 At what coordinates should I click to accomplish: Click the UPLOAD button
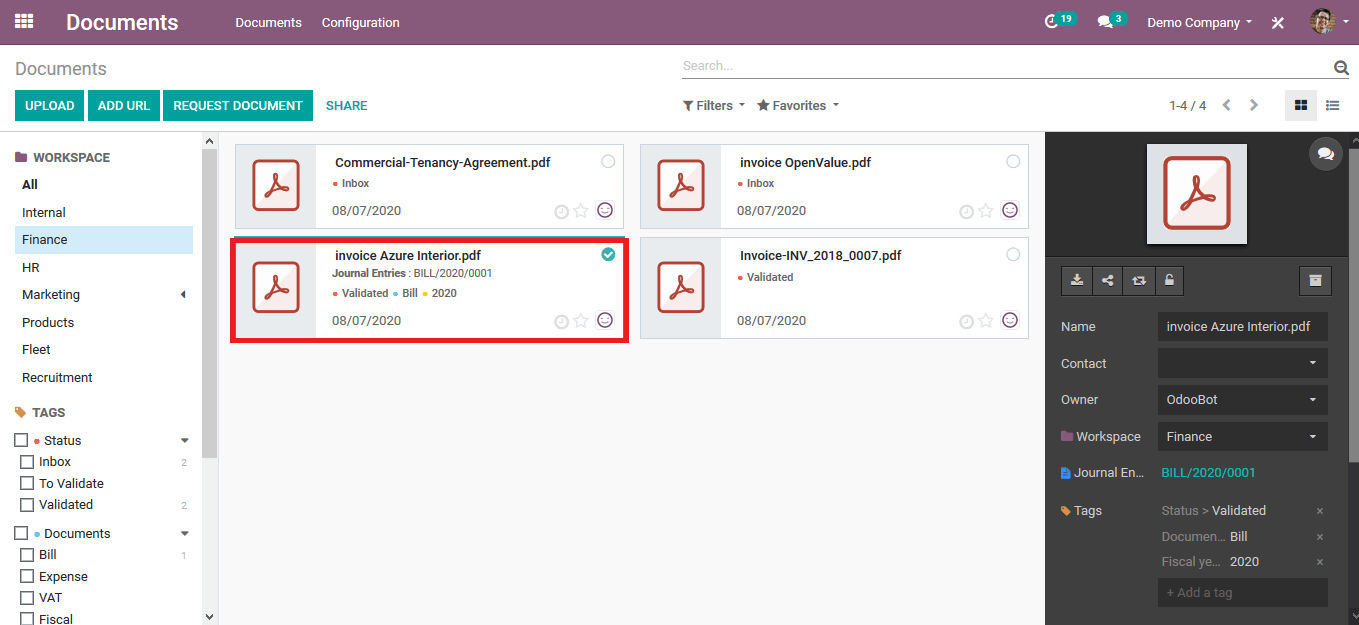(50, 105)
